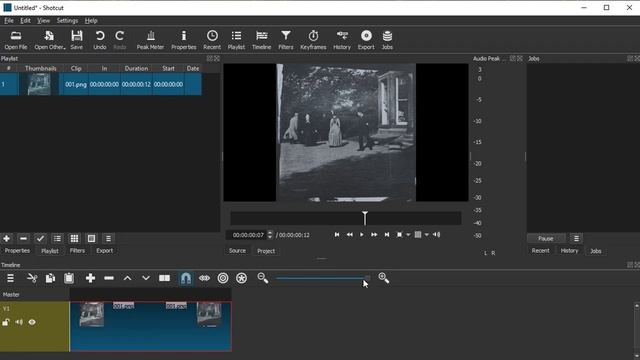The height and width of the screenshot is (360, 640).
Task: Open the File menu
Action: (x=9, y=20)
